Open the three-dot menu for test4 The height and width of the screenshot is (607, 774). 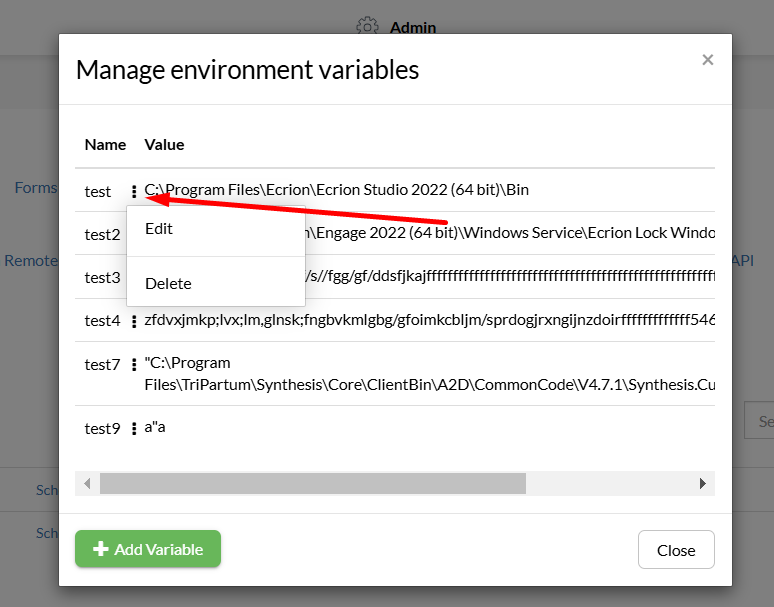coord(134,321)
